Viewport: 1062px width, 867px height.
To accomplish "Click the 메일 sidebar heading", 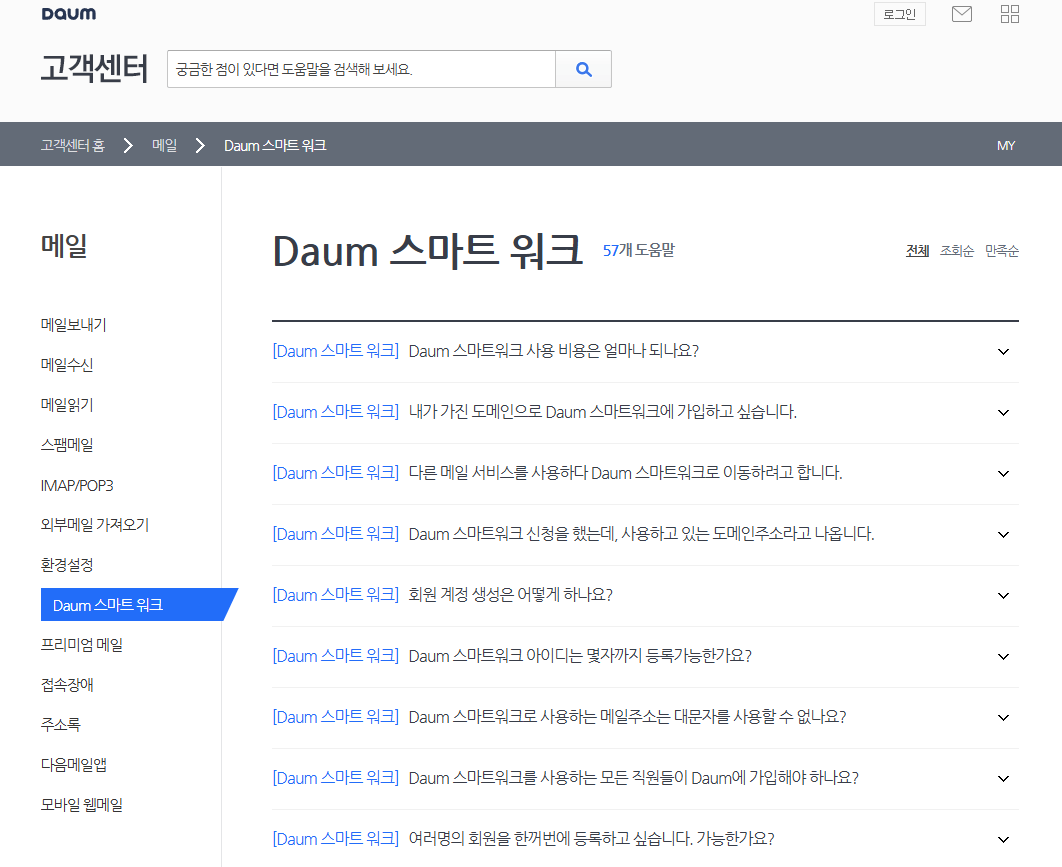I will [64, 245].
